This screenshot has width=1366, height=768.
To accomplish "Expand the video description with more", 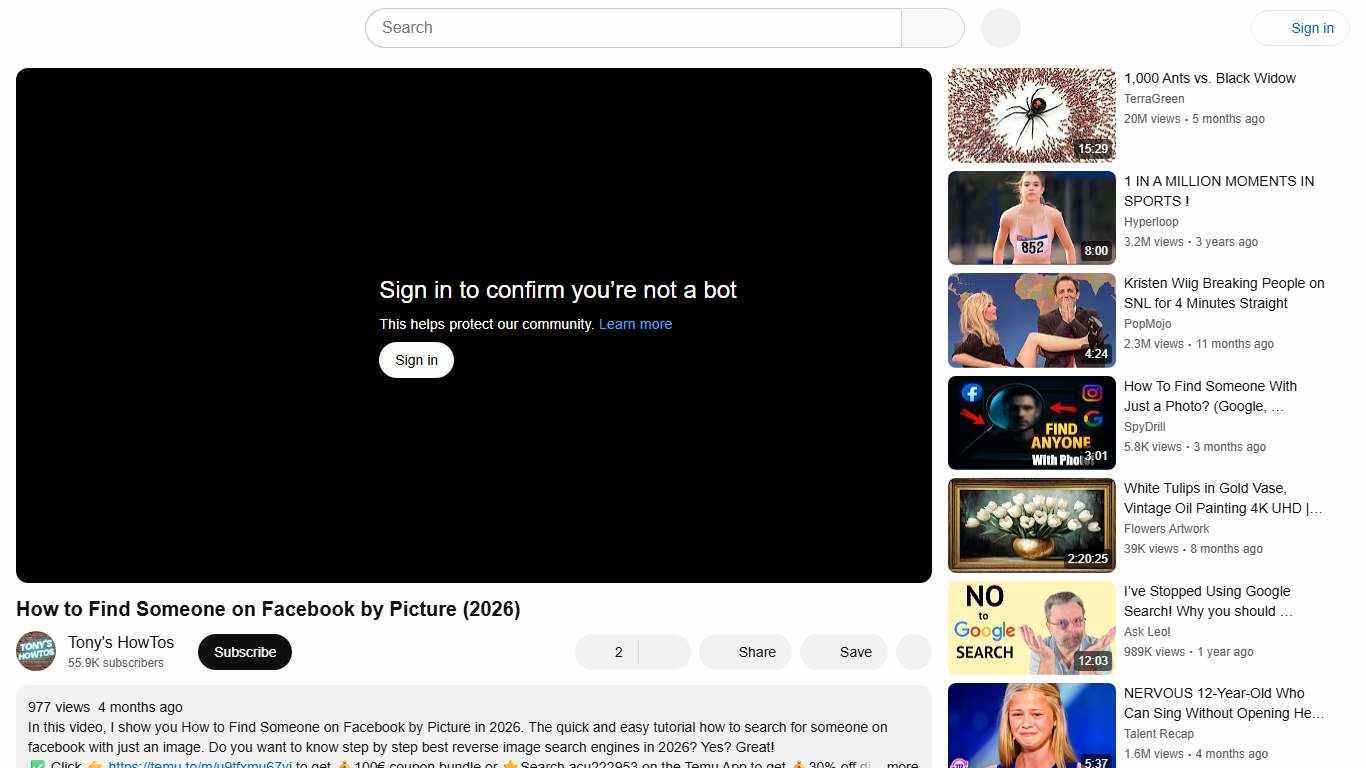I will click(901, 763).
